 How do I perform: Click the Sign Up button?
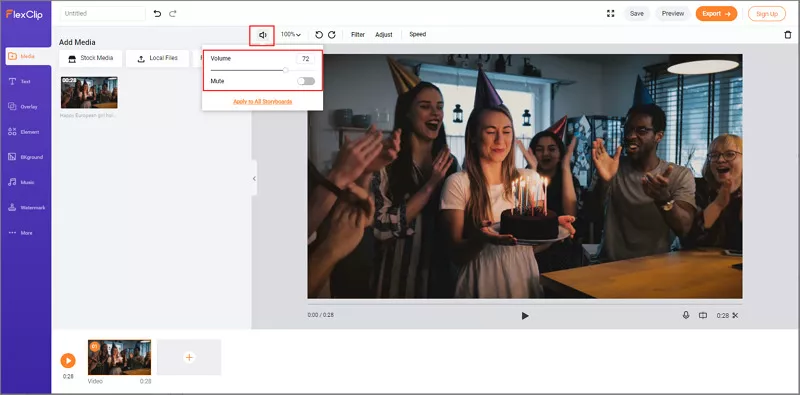coord(767,14)
